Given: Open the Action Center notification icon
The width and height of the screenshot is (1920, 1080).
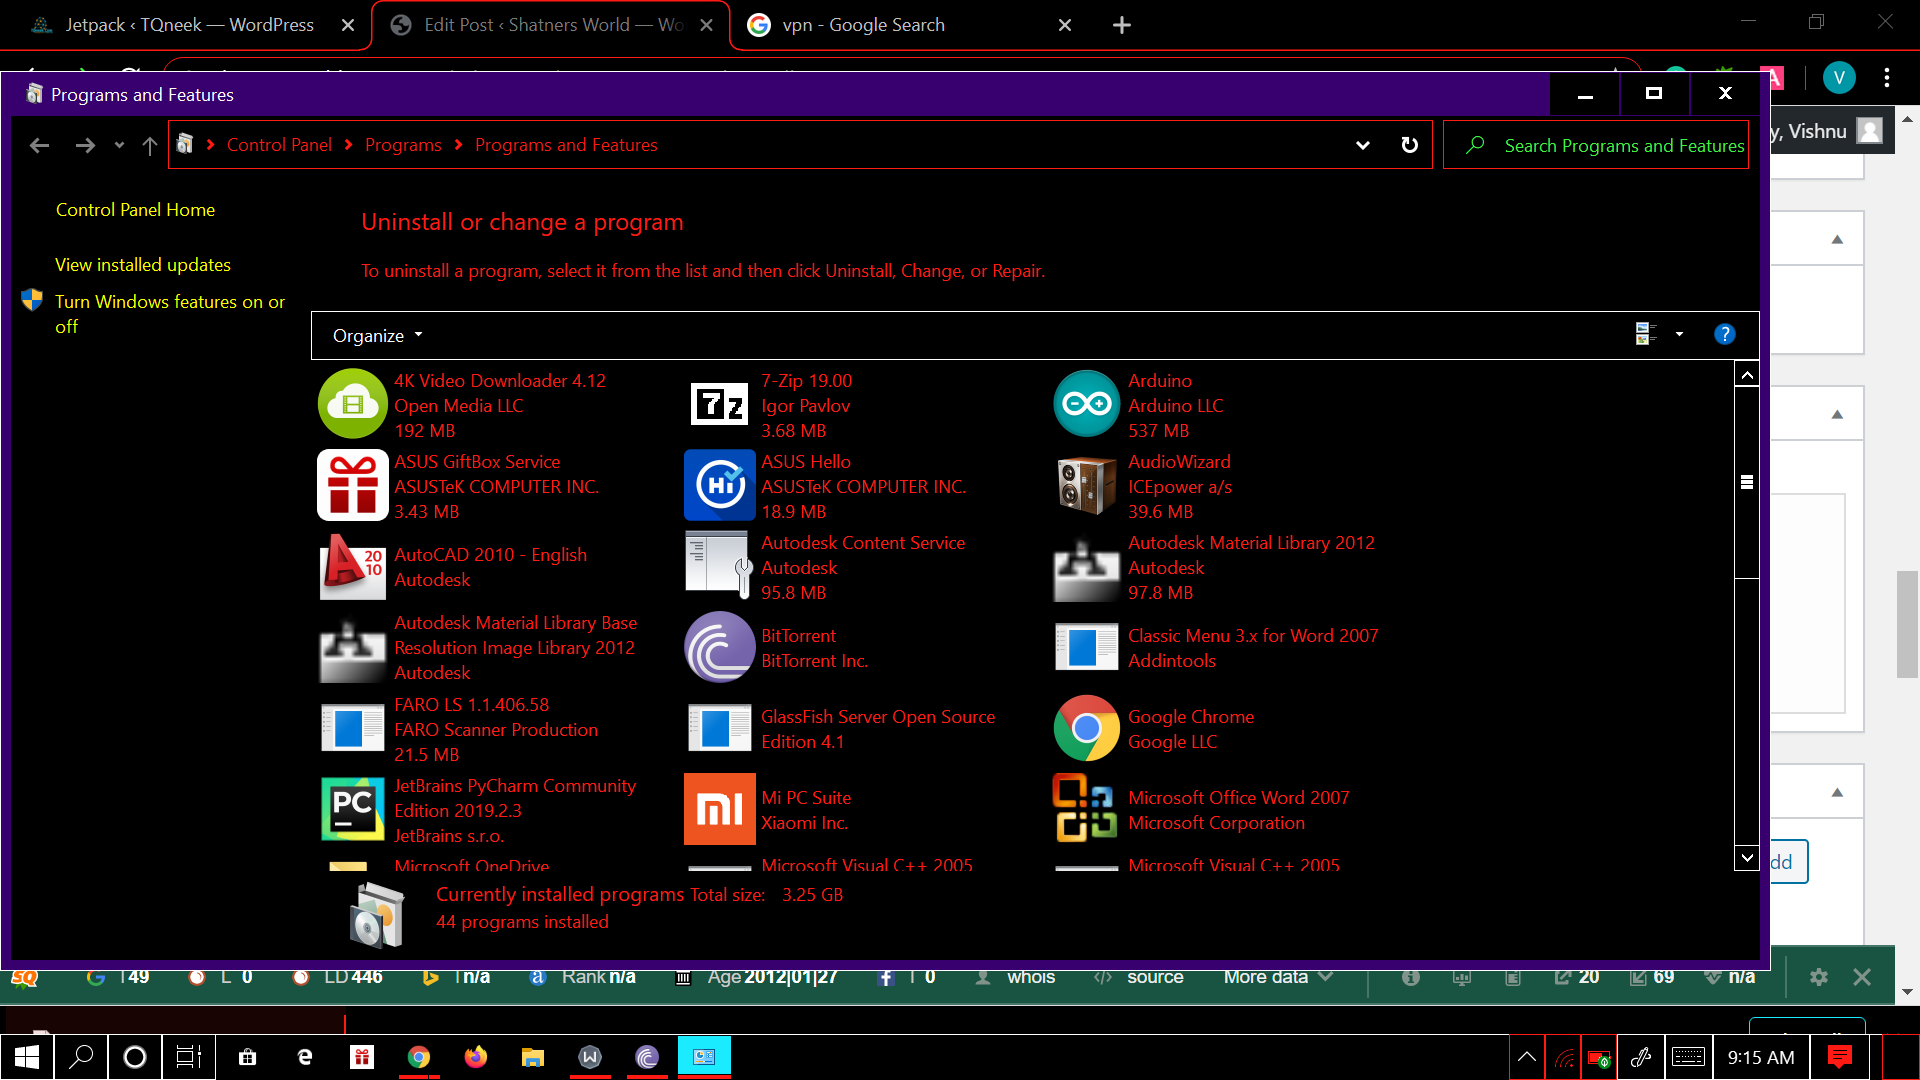Looking at the screenshot, I should (x=1839, y=1057).
